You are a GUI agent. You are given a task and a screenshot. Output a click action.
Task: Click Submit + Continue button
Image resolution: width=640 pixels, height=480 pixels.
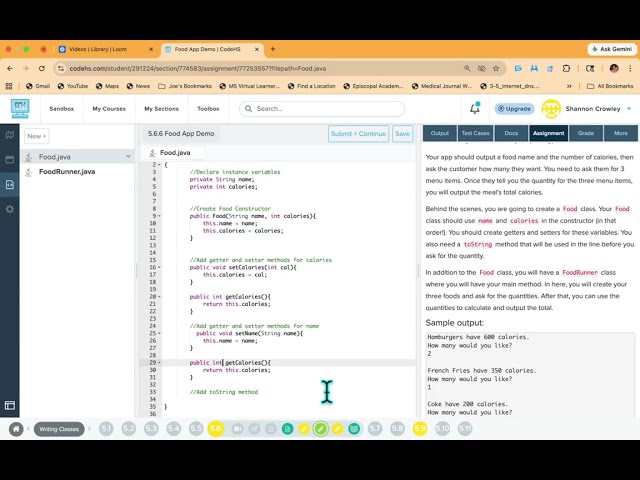(x=358, y=133)
